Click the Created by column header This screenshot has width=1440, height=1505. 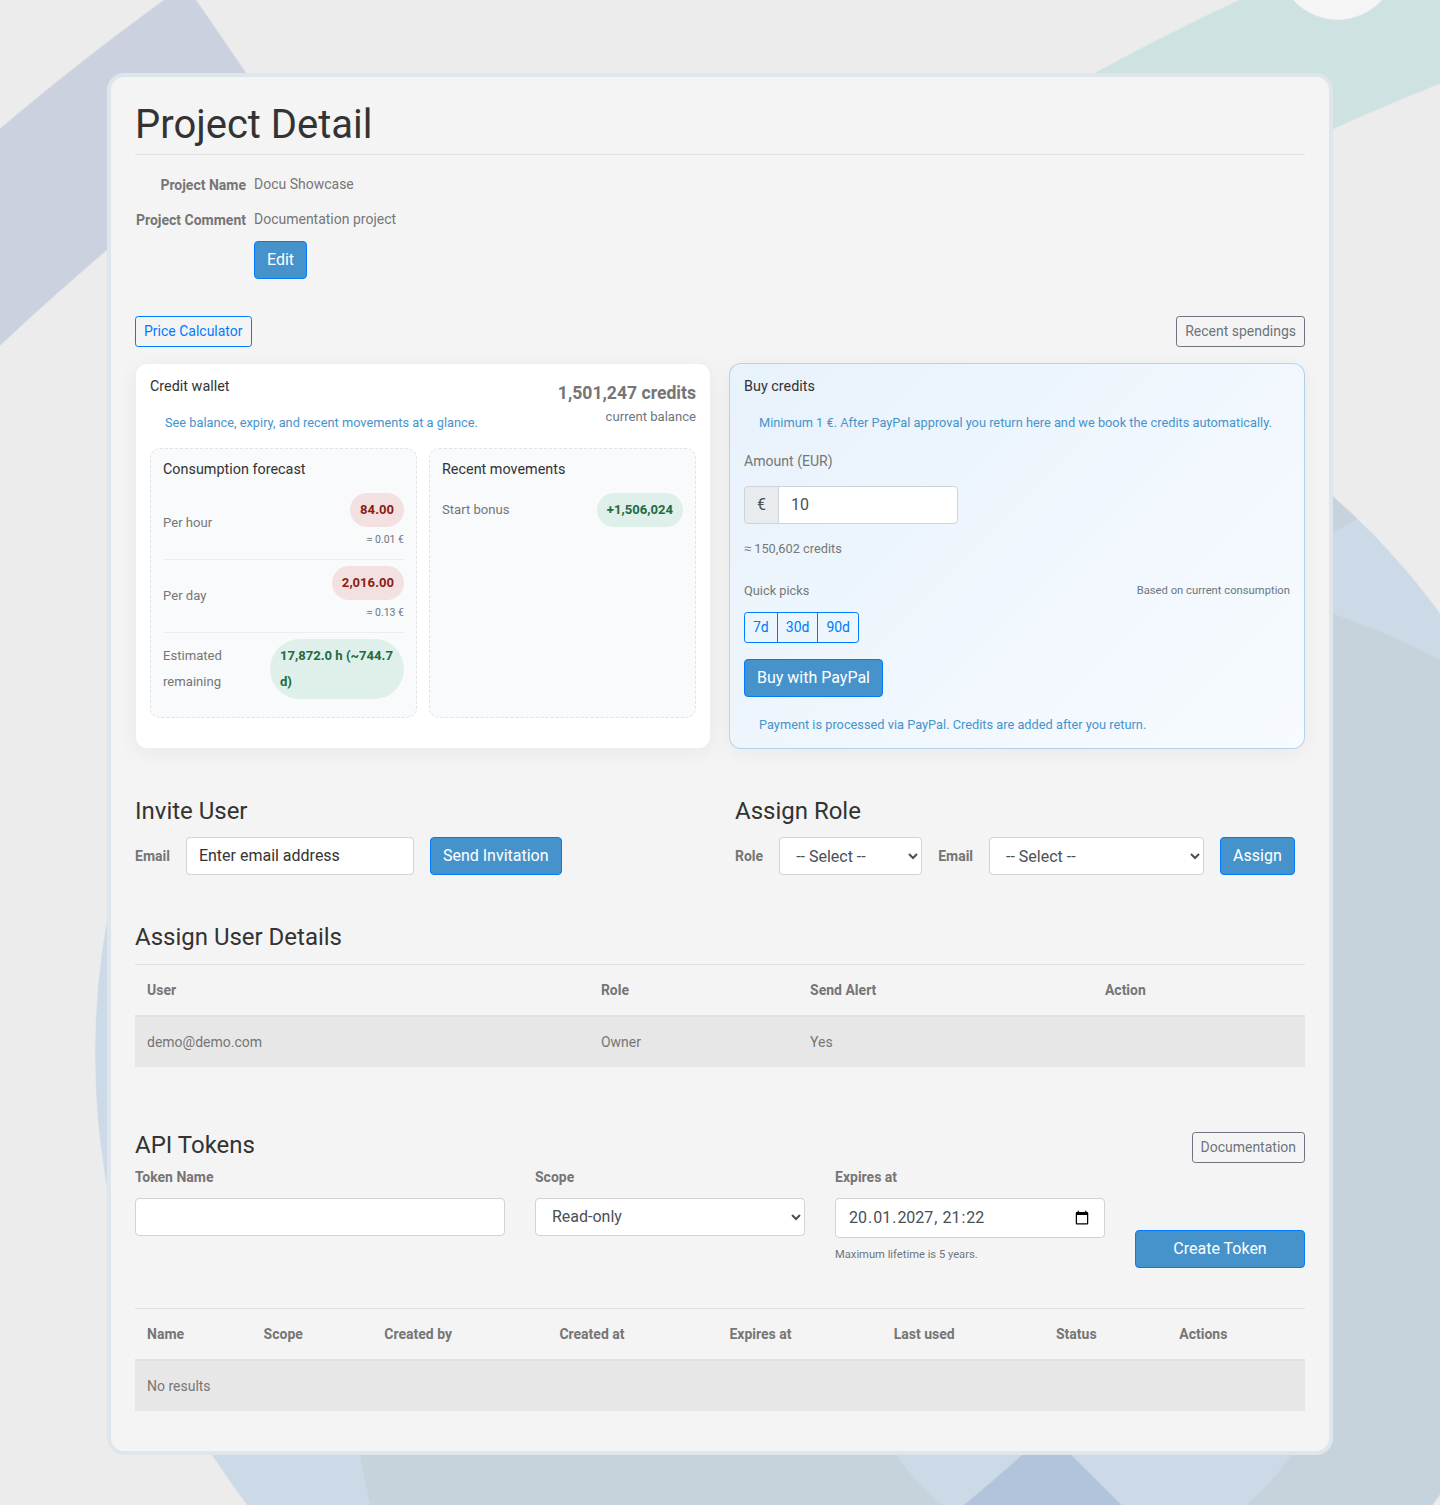click(x=418, y=1334)
